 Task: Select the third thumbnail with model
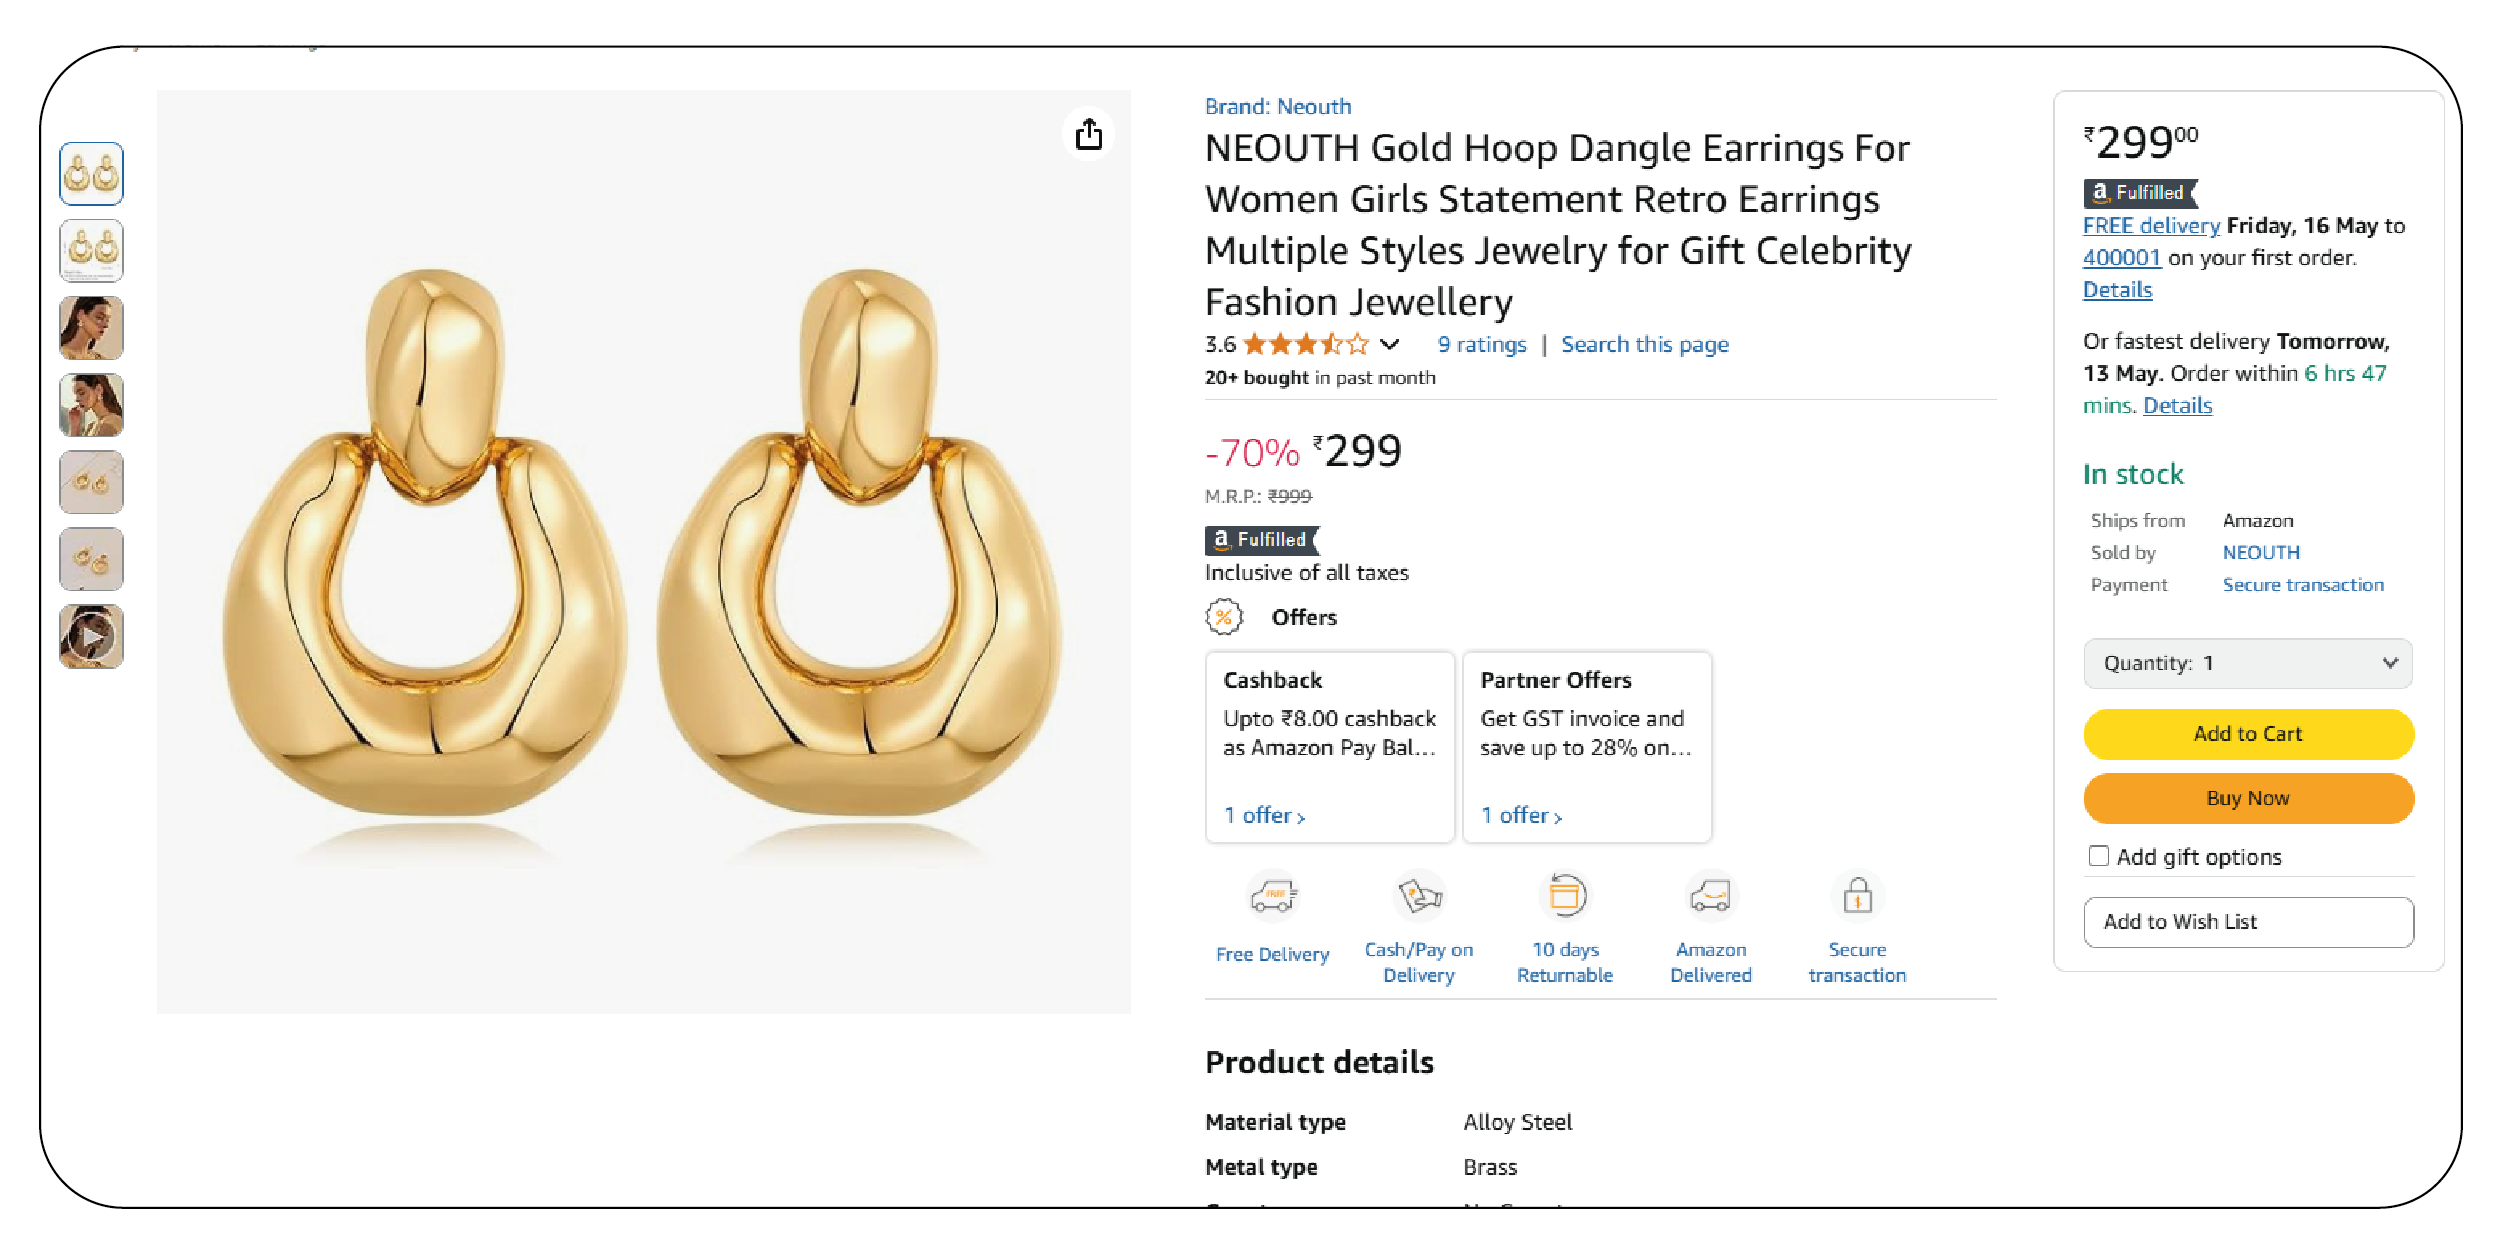pyautogui.click(x=91, y=328)
